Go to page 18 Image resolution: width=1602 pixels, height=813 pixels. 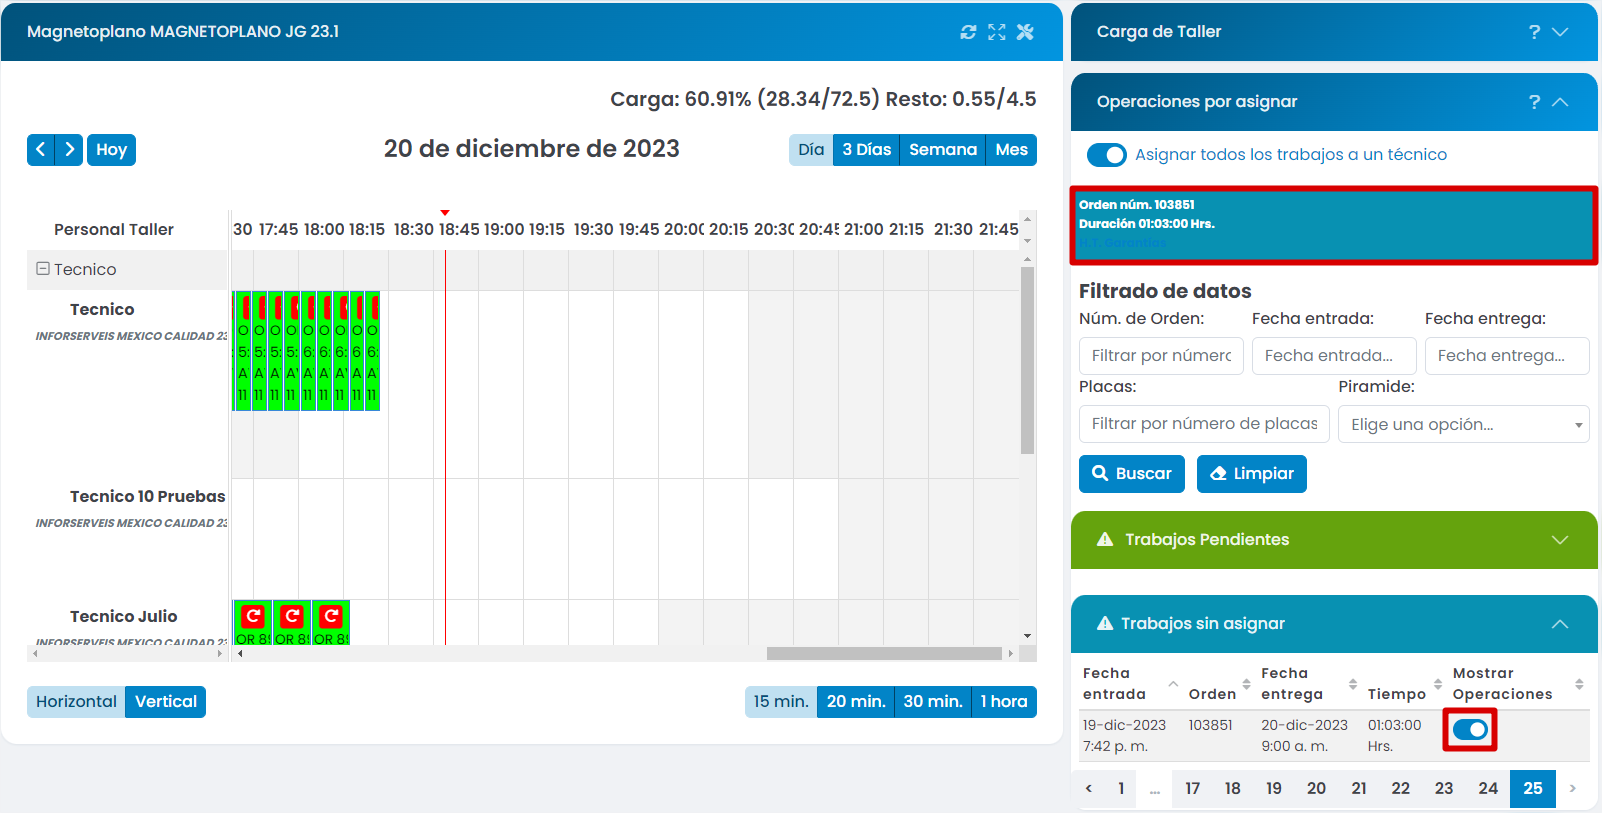[1232, 788]
